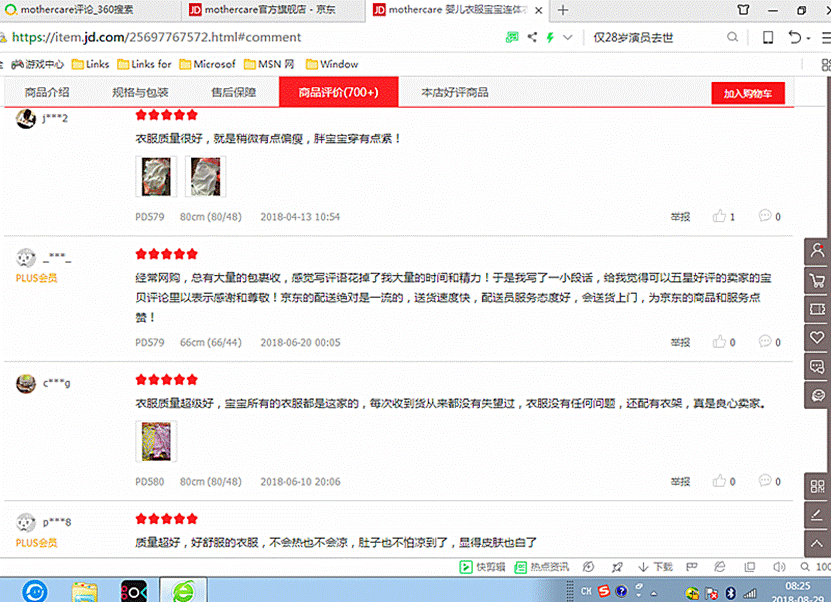Click the address bar URL field

tap(250, 38)
